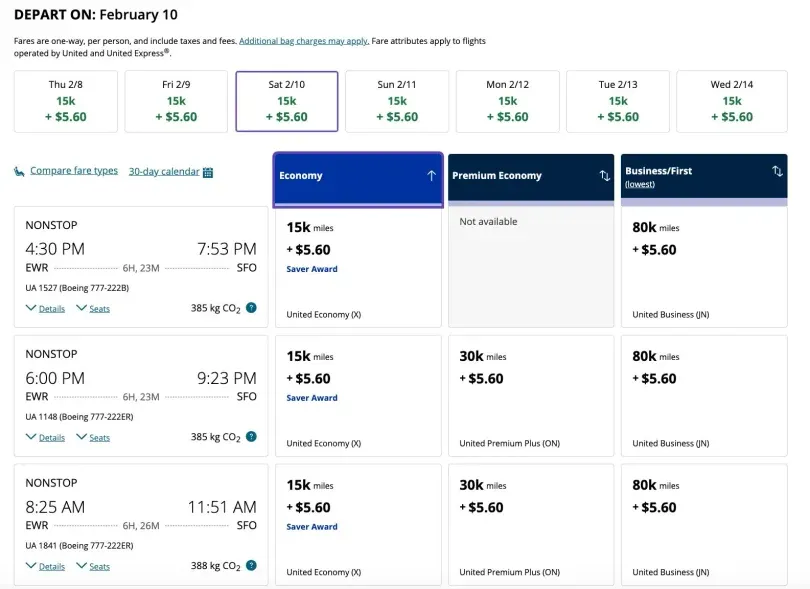Choose 15k miles Economy fare for 4:30 PM flight

(x=358, y=267)
